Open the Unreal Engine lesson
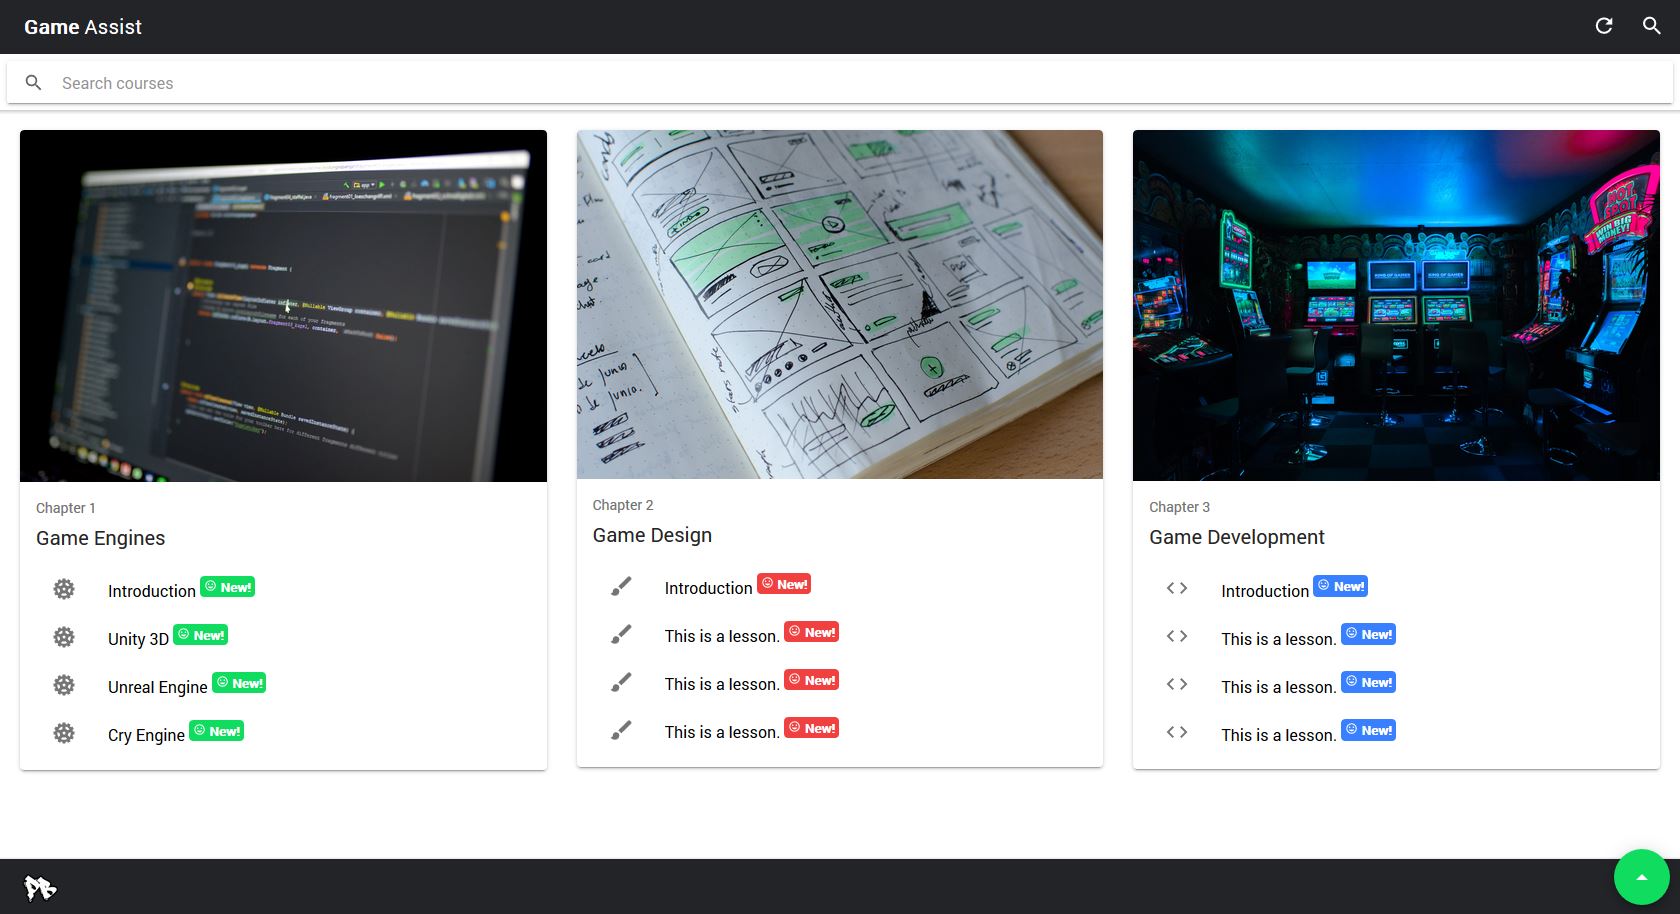1680x914 pixels. (158, 687)
